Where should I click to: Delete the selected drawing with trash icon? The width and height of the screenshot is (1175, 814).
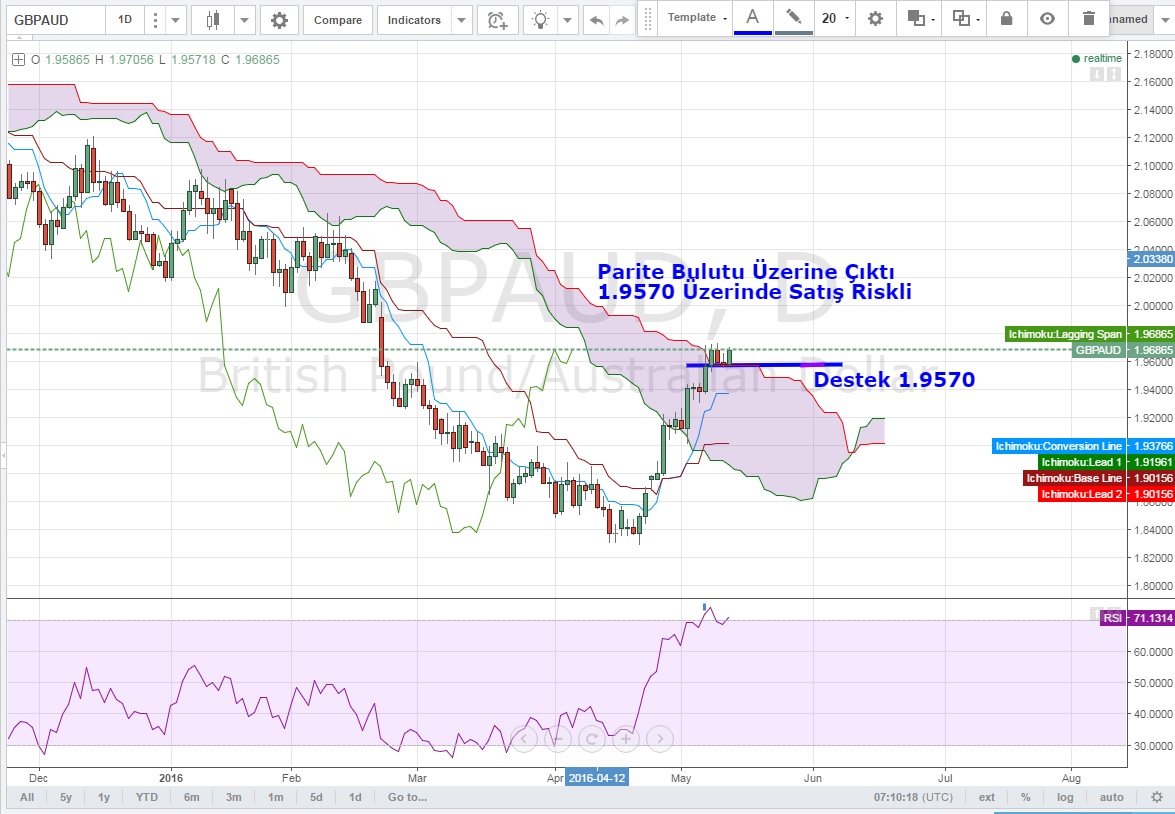[1089, 18]
